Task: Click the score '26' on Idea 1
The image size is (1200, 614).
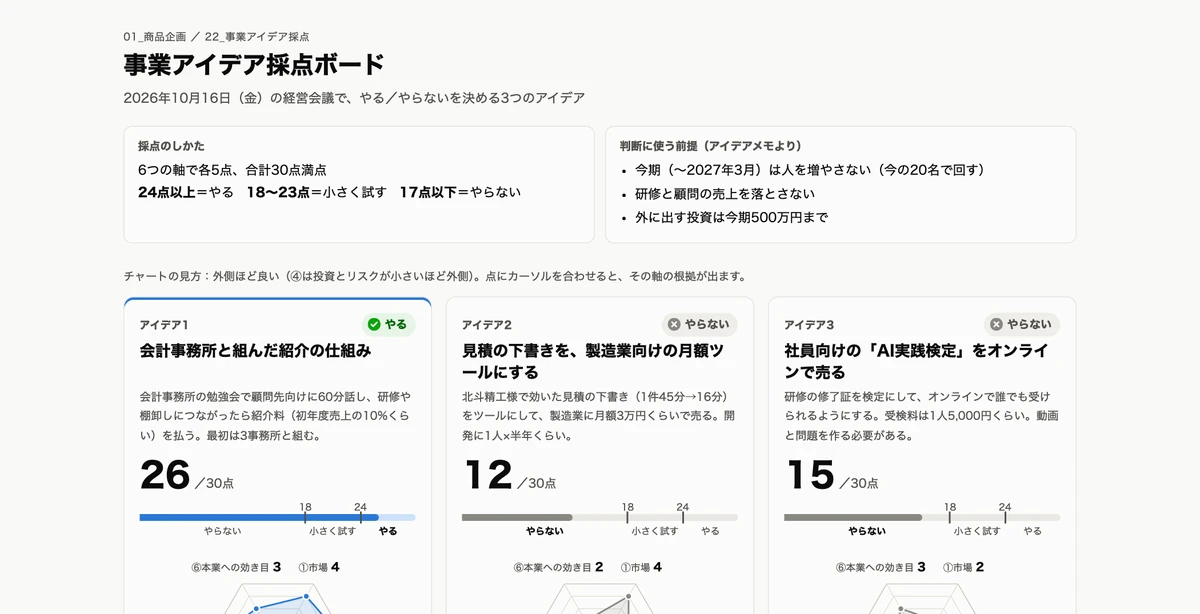Action: click(x=165, y=475)
